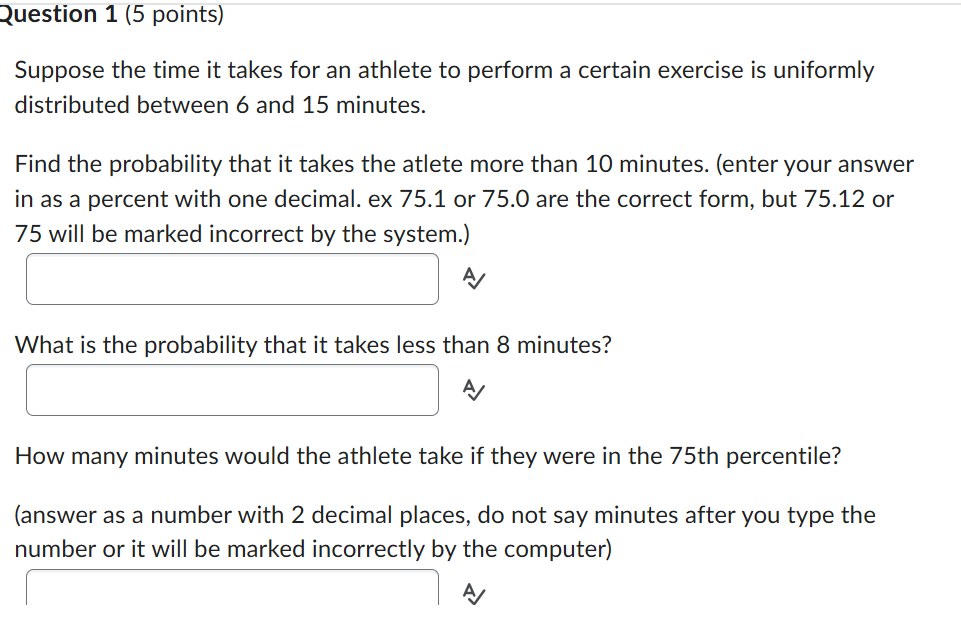The height and width of the screenshot is (623, 961).
Task: Click the answer field for less than 8 minutes
Action: (230, 390)
